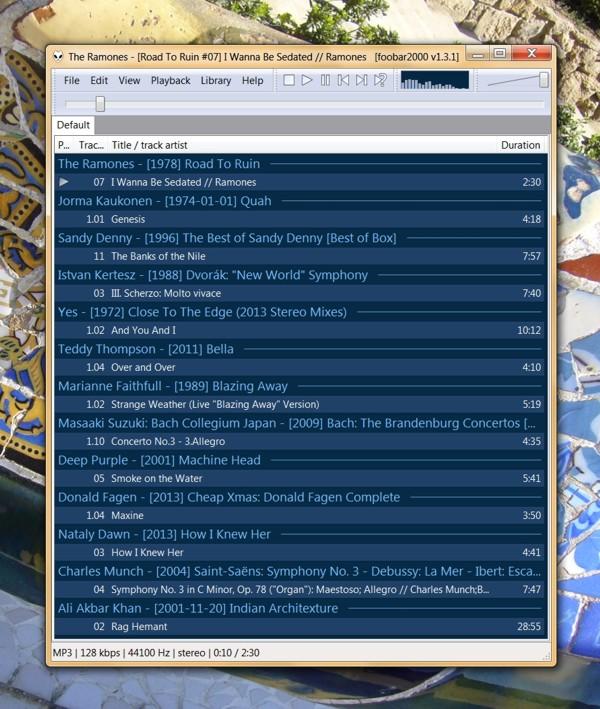Open the Edit menu
The width and height of the screenshot is (600, 709).
click(x=99, y=80)
